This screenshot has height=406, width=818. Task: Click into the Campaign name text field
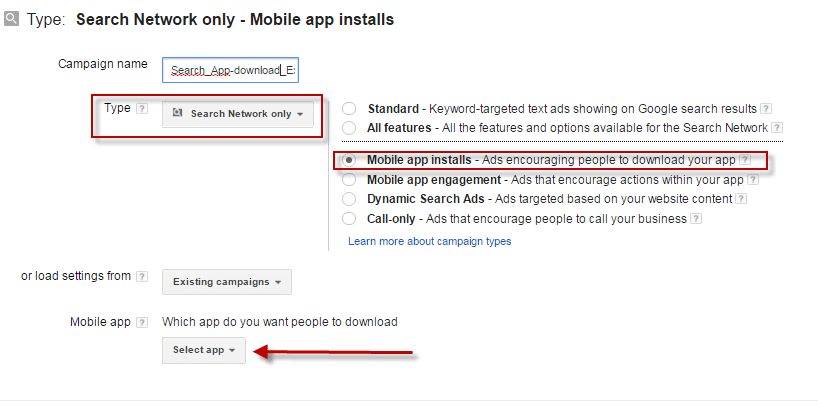coord(230,70)
